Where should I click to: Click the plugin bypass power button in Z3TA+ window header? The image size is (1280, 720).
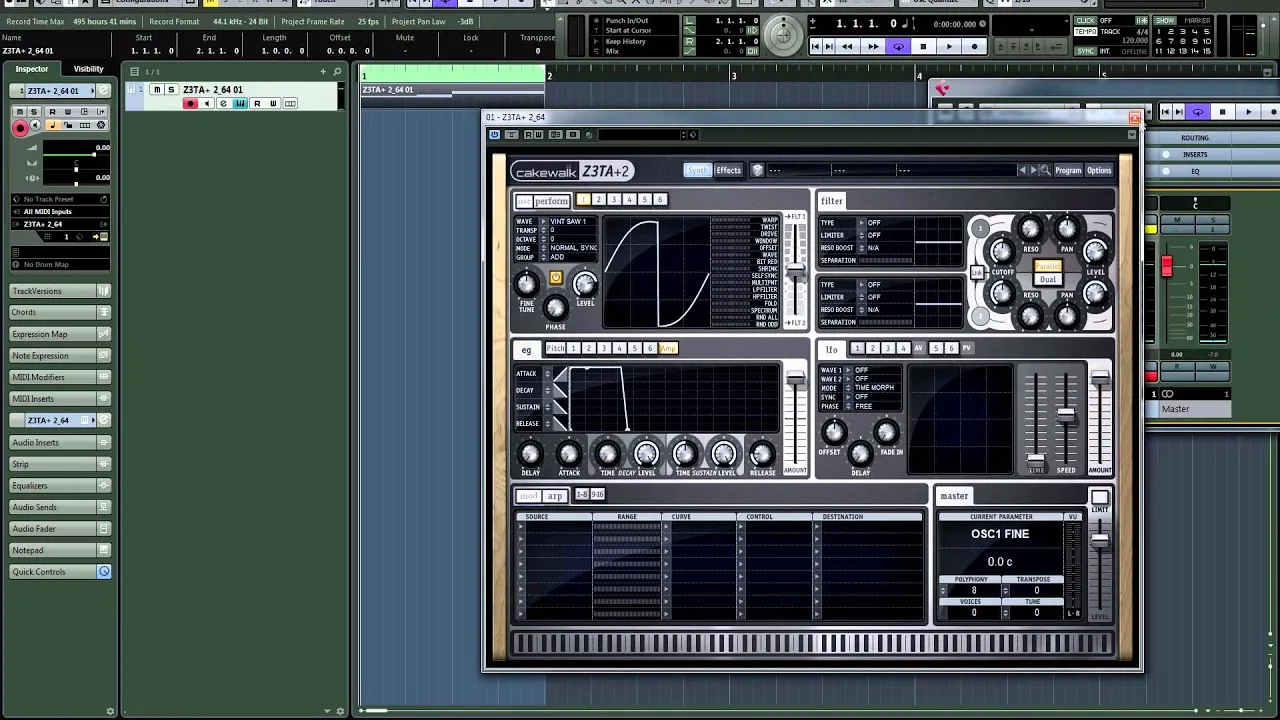[x=494, y=135]
